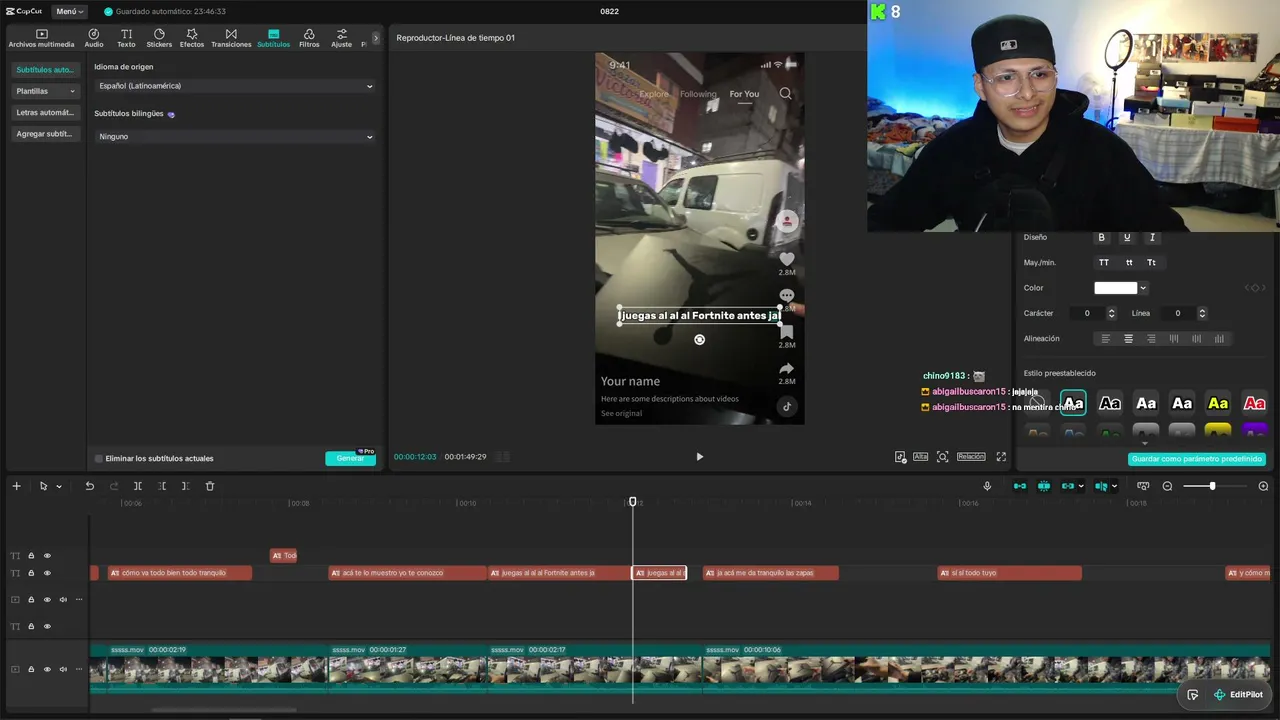Click the plus icon on the timeline toolbar
This screenshot has width=1280, height=720.
[x=16, y=486]
